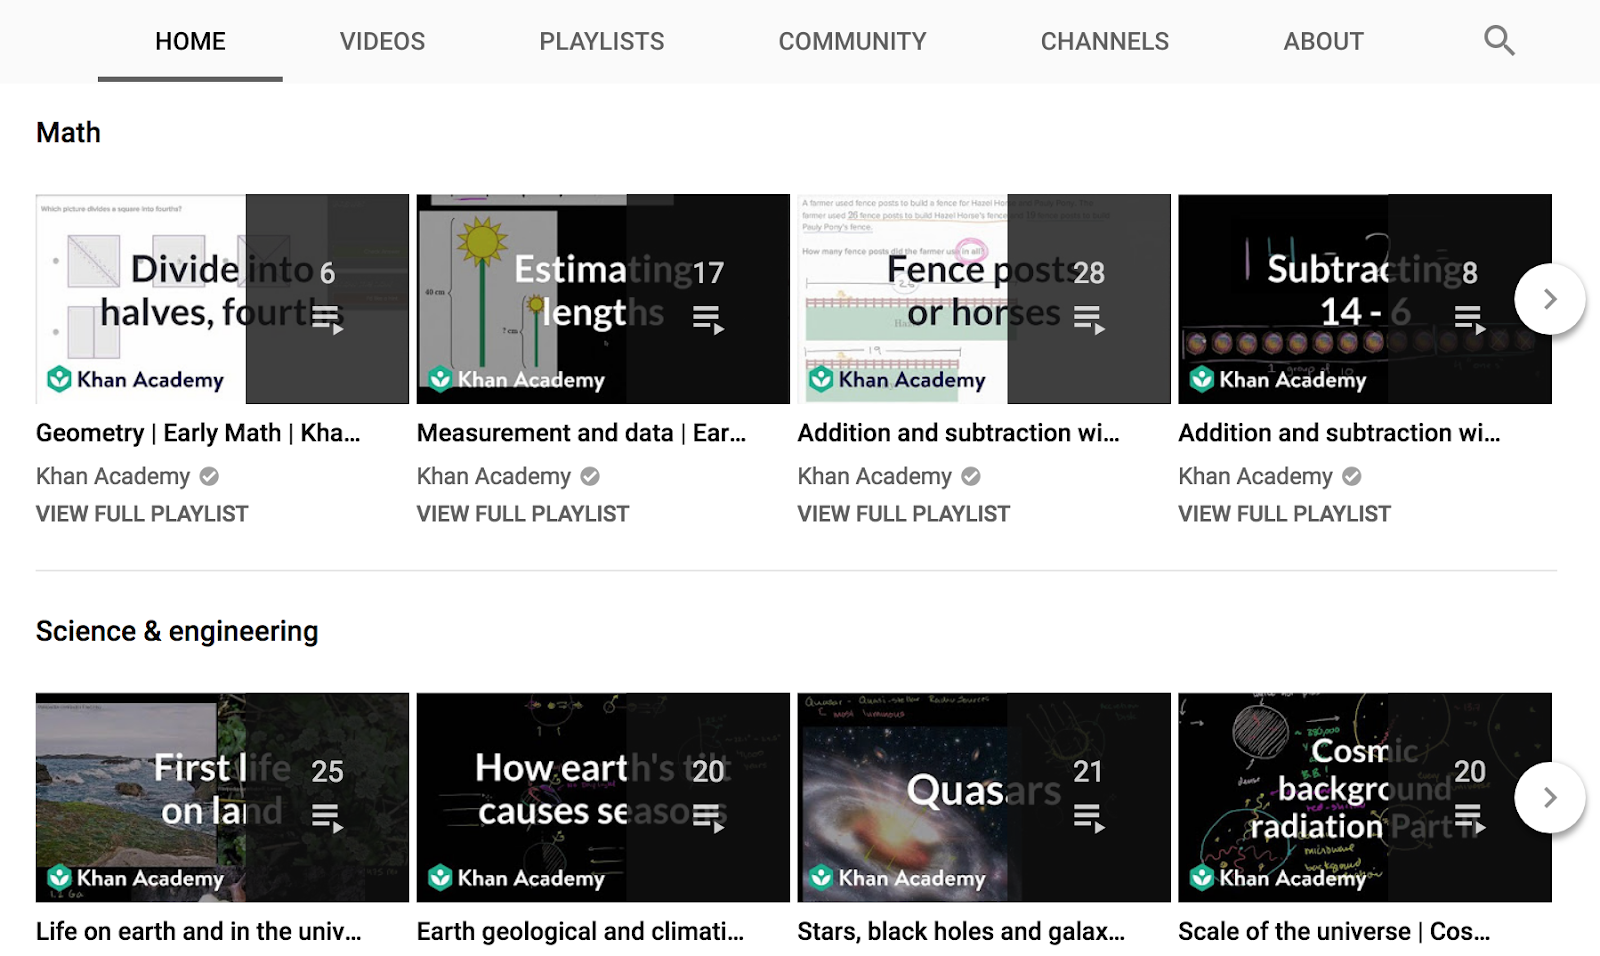Show next playlists in Math row
The image size is (1600, 956).
click(1550, 299)
